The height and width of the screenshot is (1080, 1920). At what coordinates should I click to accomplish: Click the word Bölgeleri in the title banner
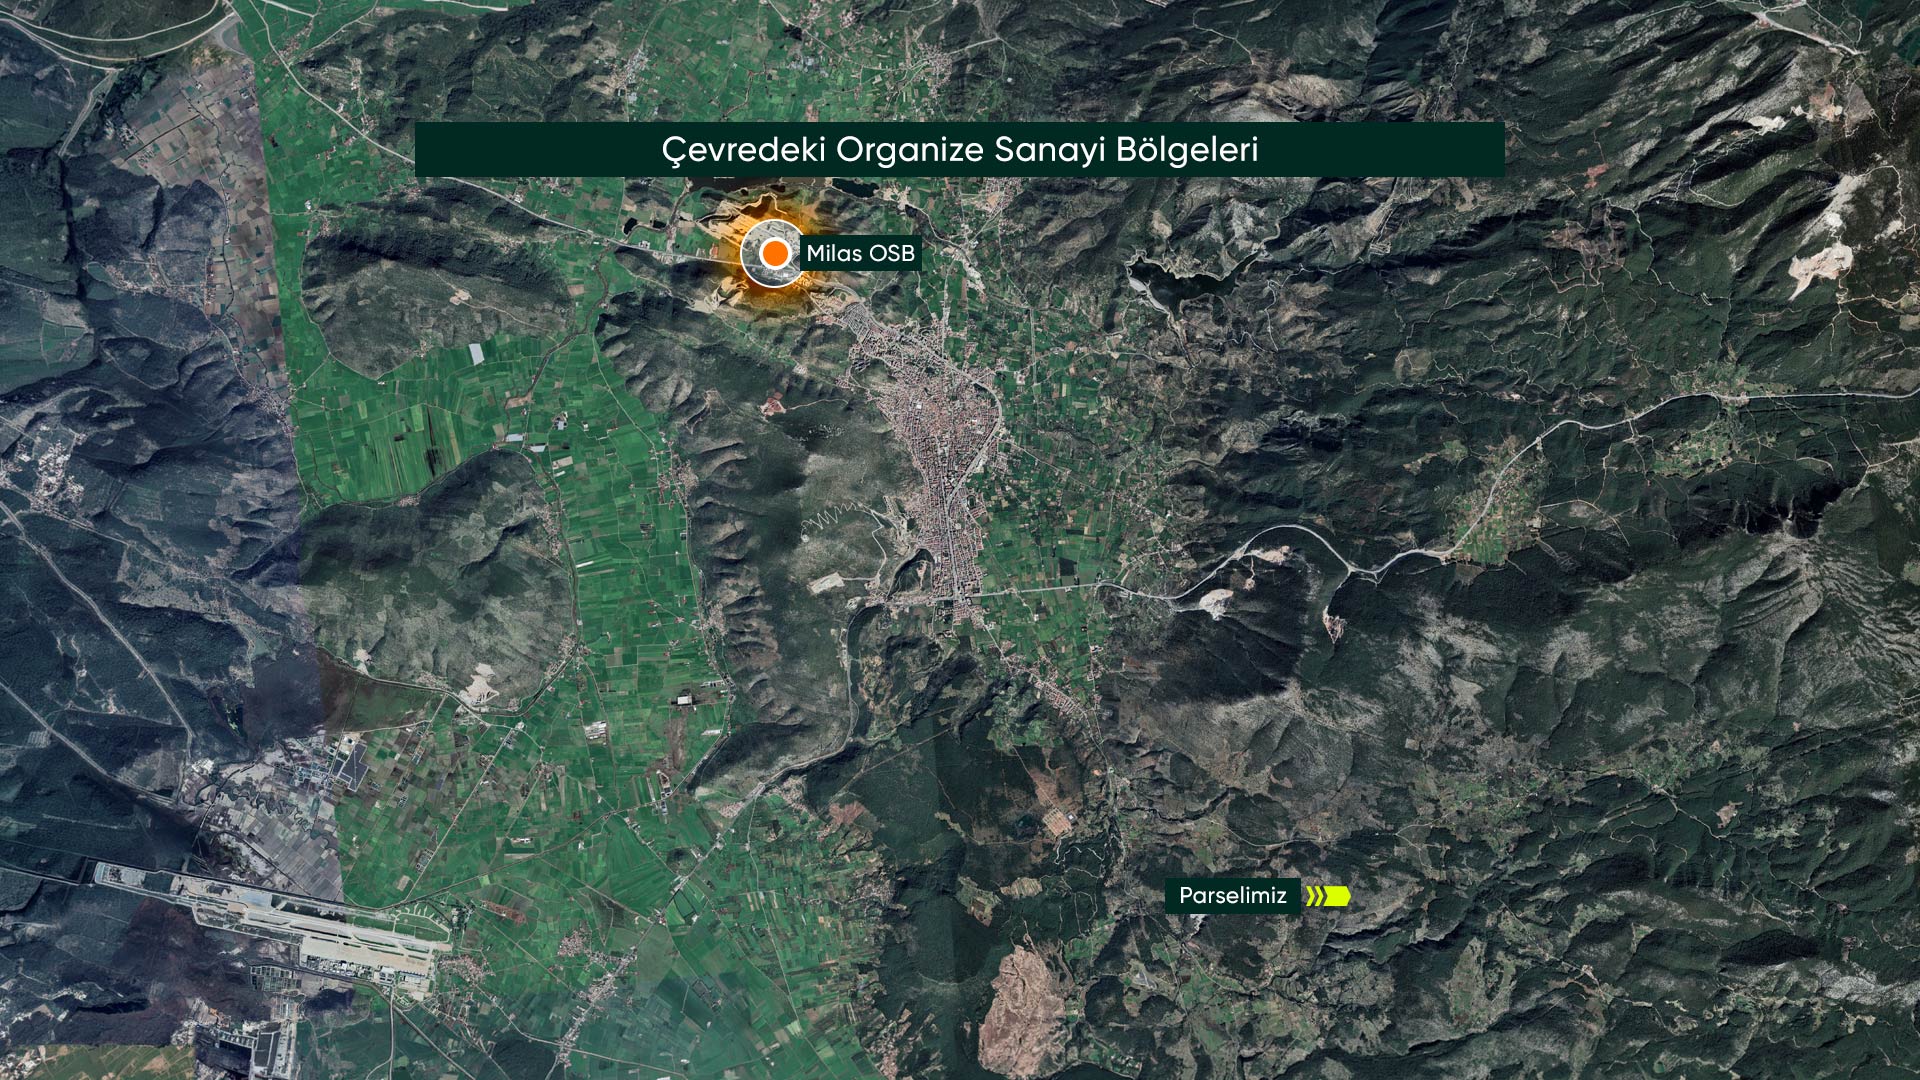pyautogui.click(x=1186, y=150)
